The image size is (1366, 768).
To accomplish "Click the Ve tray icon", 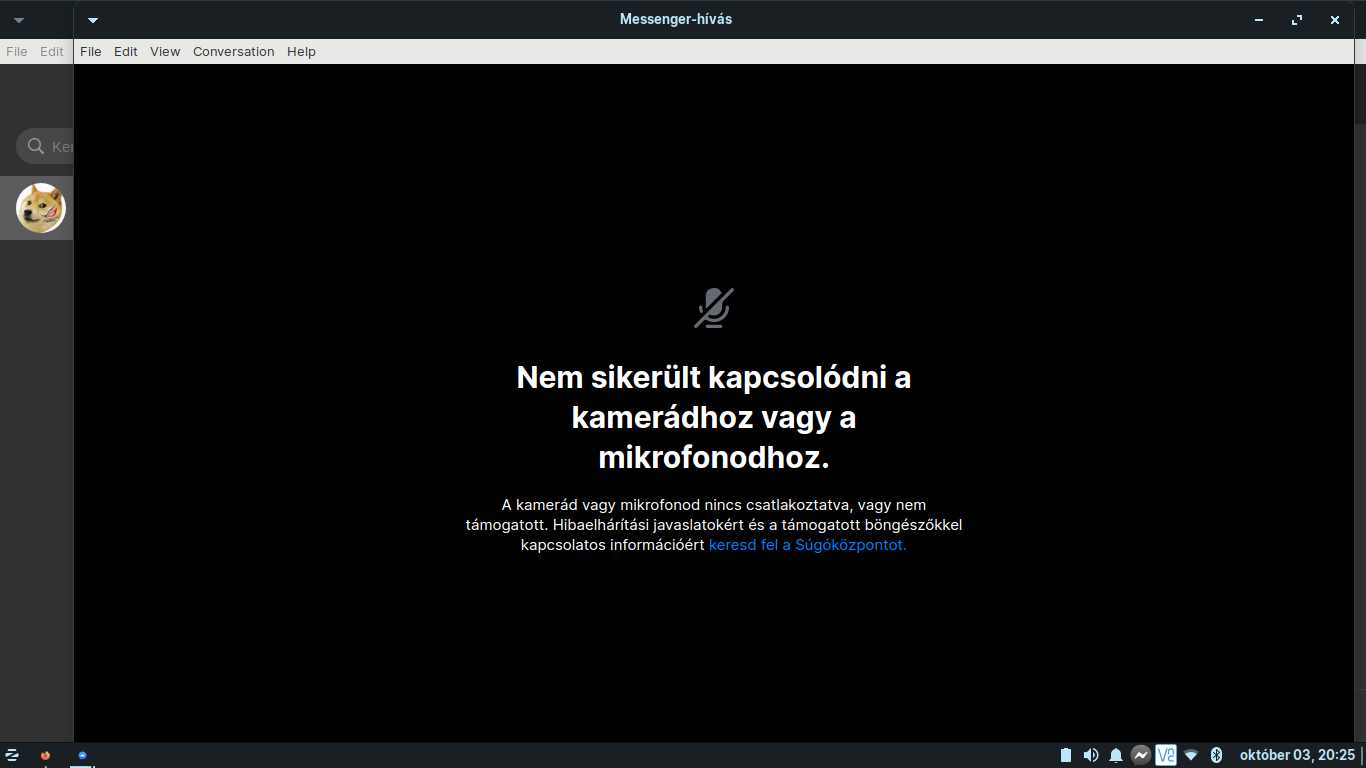I will pos(1165,754).
